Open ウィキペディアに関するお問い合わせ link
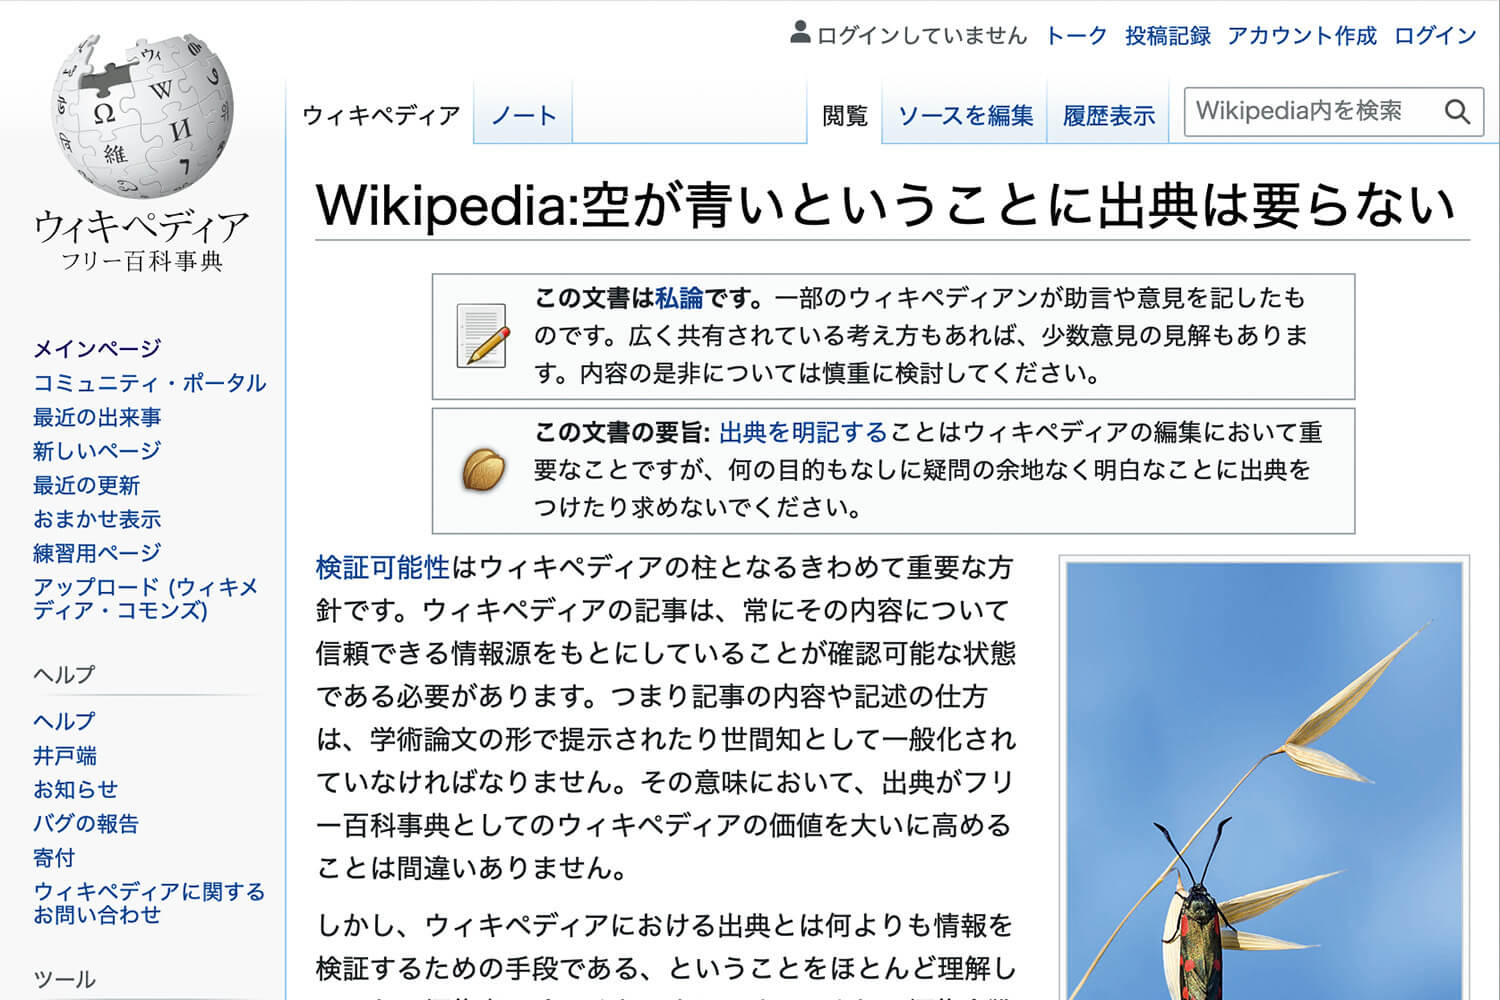 (149, 902)
